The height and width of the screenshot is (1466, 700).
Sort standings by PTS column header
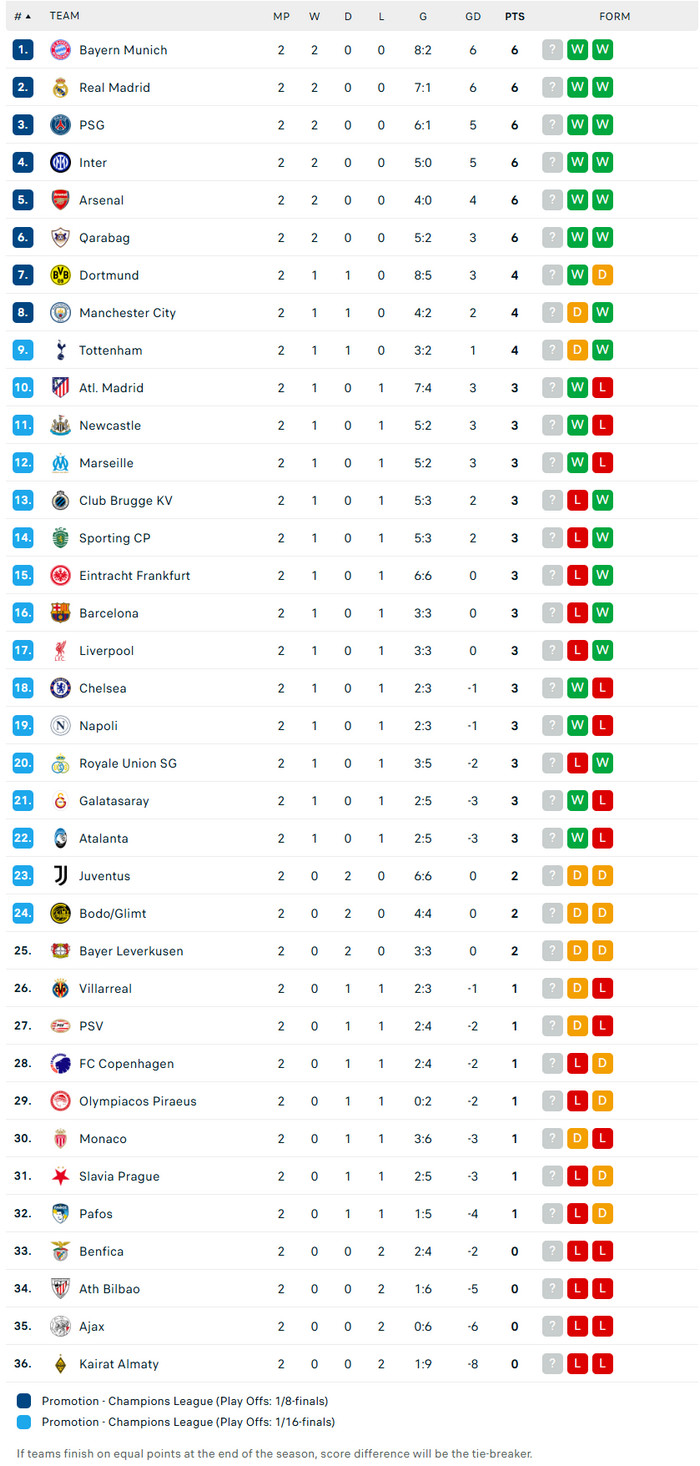pyautogui.click(x=515, y=16)
